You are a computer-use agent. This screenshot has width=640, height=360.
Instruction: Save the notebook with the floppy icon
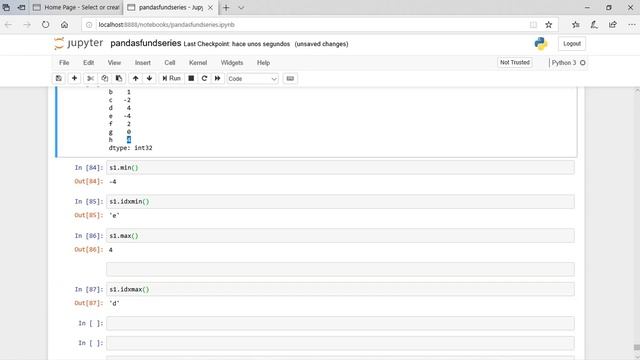coord(59,78)
